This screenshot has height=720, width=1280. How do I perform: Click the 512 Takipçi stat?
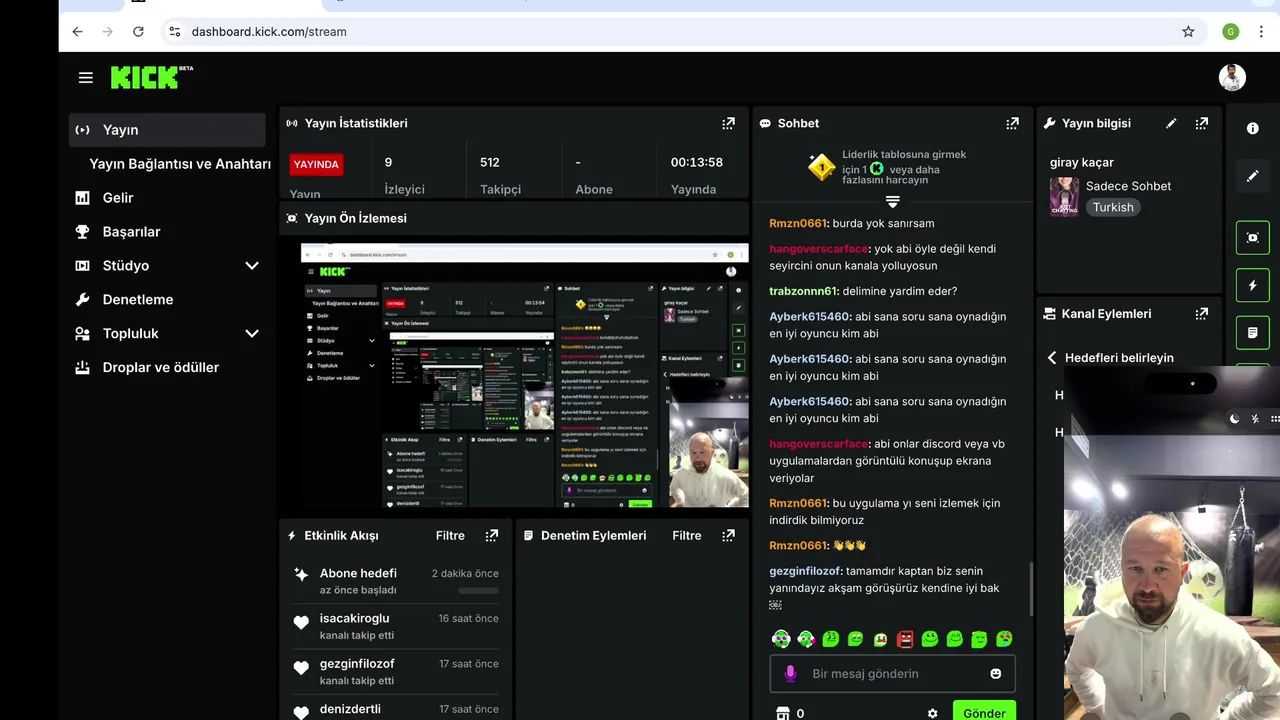[x=500, y=174]
